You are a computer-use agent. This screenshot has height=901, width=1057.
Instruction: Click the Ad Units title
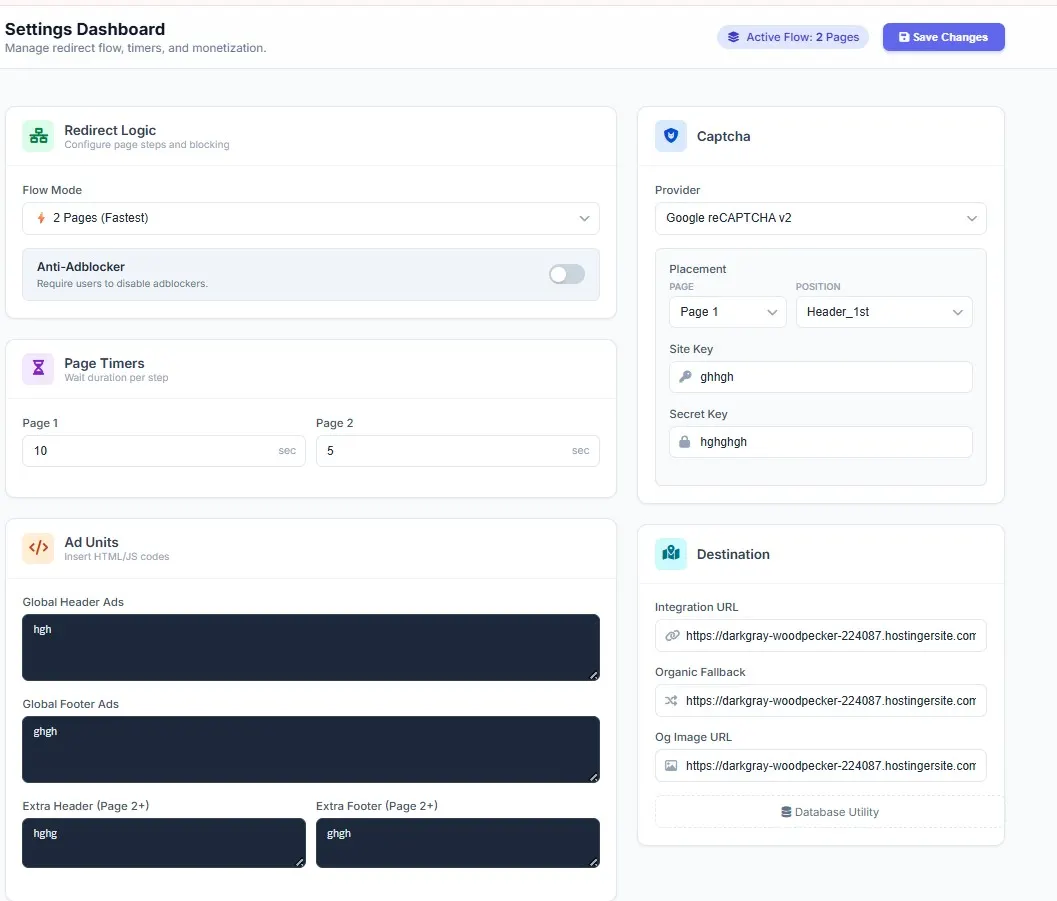pos(91,542)
